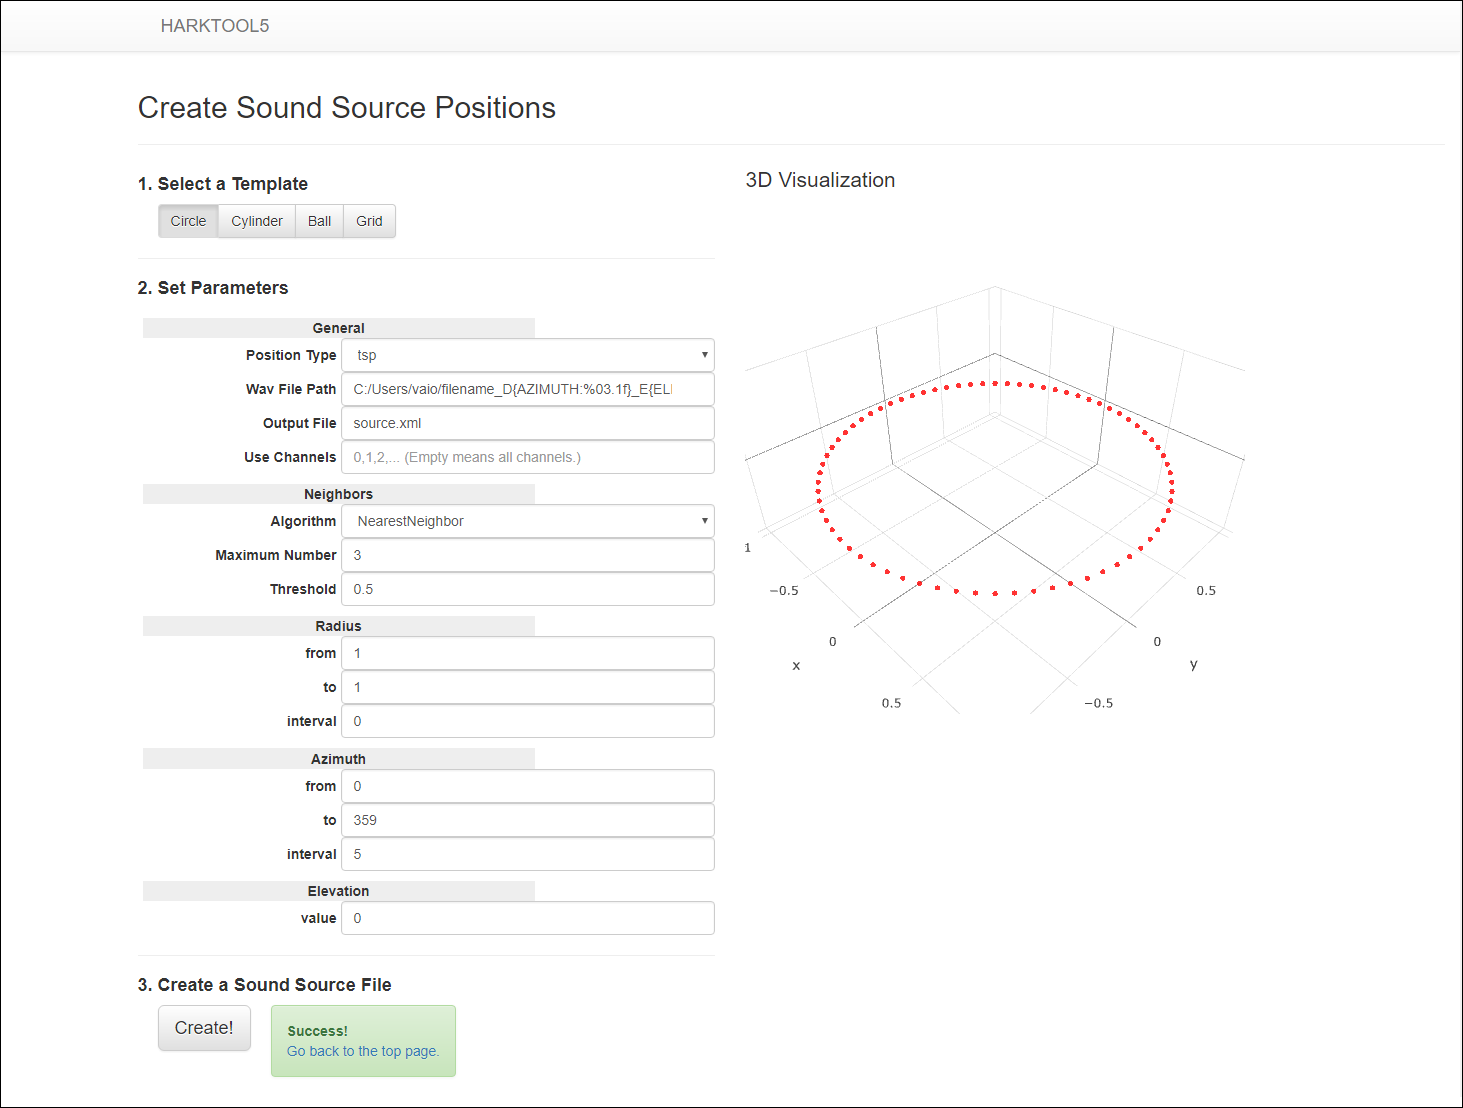Viewport: 1463px width, 1108px height.
Task: Open the Position Type dropdown
Action: tap(528, 355)
